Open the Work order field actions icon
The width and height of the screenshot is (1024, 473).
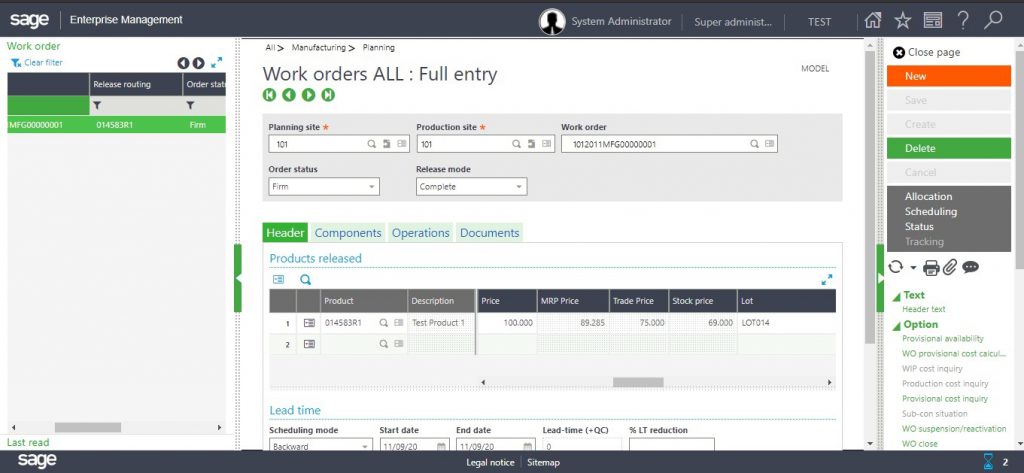pyautogui.click(x=769, y=144)
